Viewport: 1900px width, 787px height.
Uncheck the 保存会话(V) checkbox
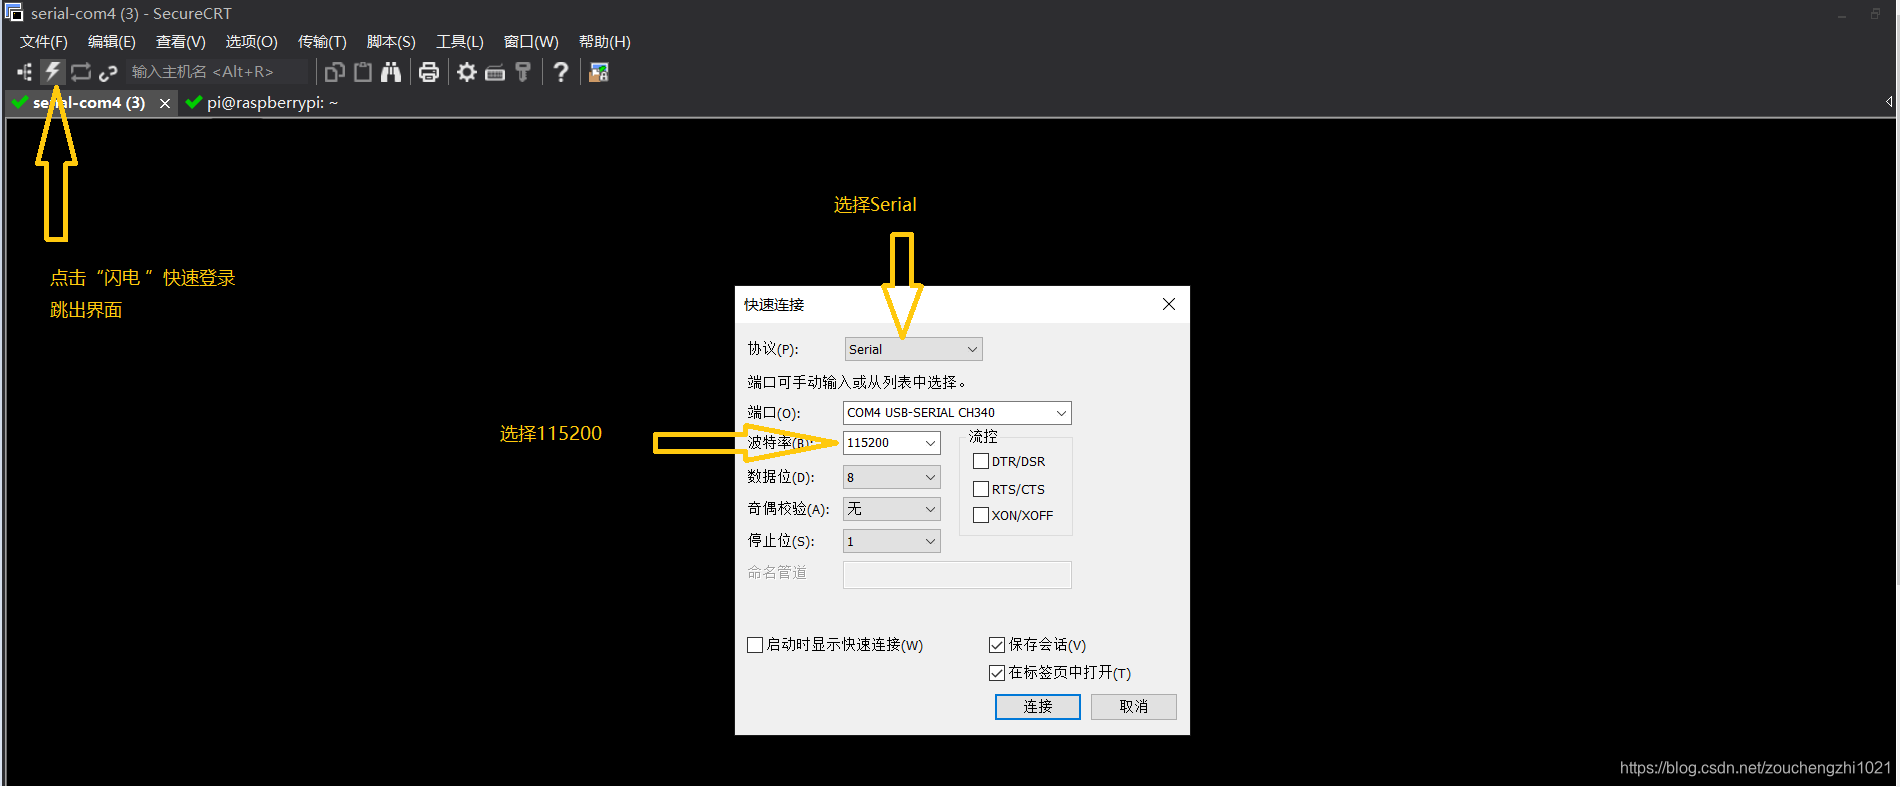point(997,645)
